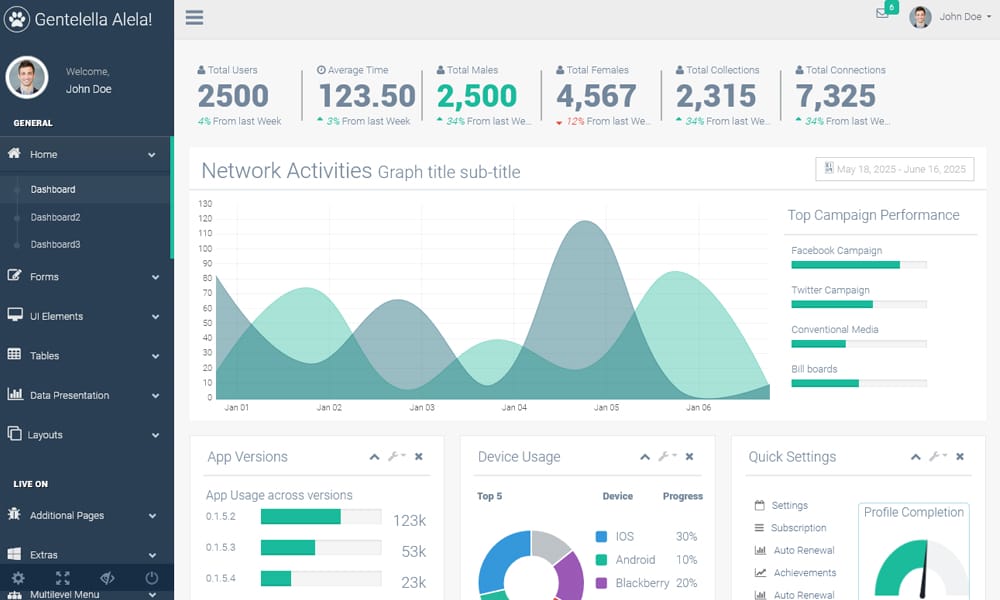The width and height of the screenshot is (1000, 600).
Task: Collapse the App Versions panel
Action: click(x=374, y=457)
